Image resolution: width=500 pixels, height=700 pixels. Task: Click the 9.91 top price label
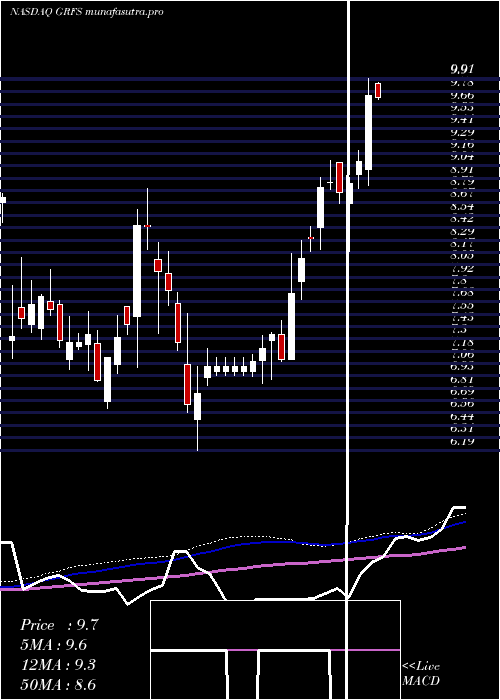pyautogui.click(x=462, y=69)
